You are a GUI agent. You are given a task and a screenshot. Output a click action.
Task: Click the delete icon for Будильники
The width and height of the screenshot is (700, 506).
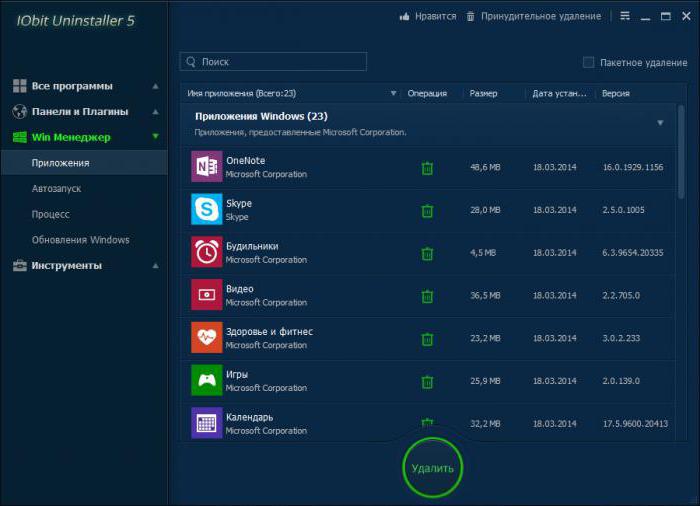pos(427,254)
